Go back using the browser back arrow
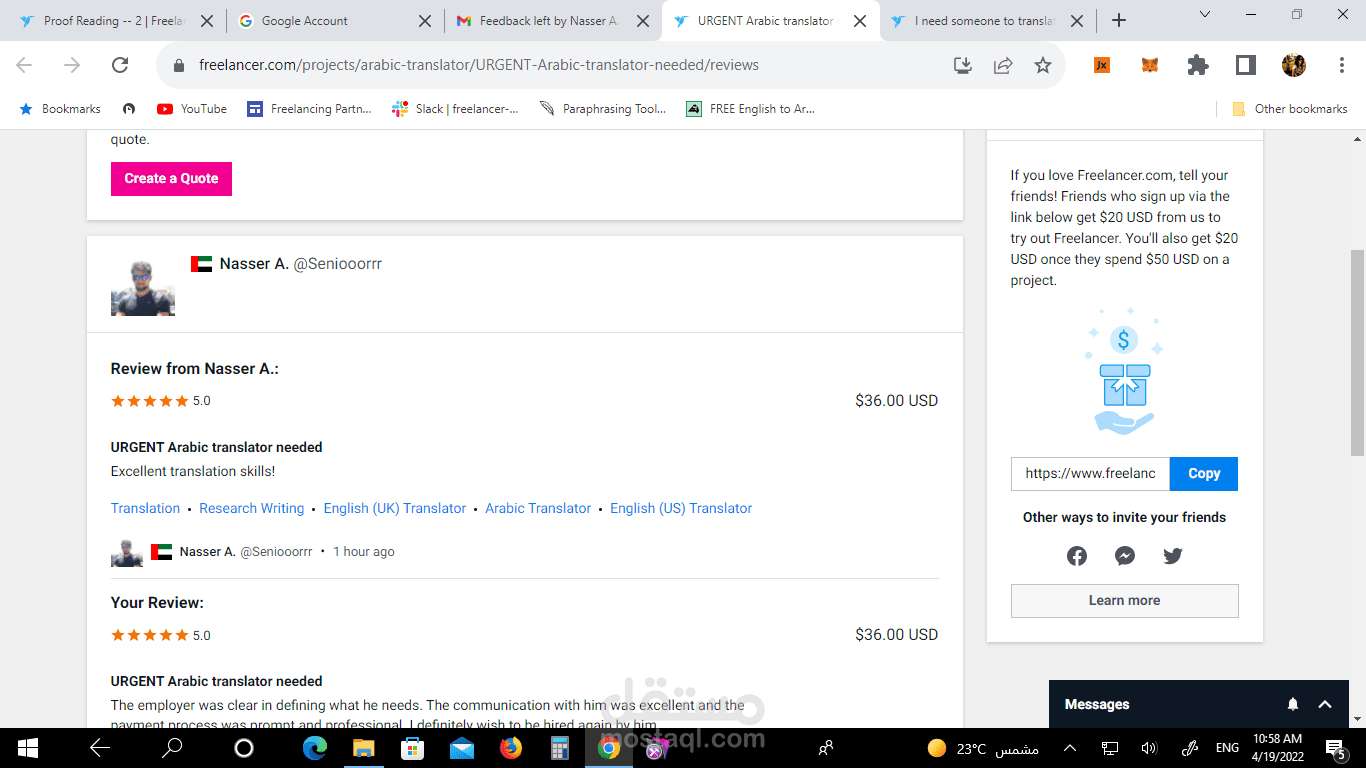 (24, 65)
